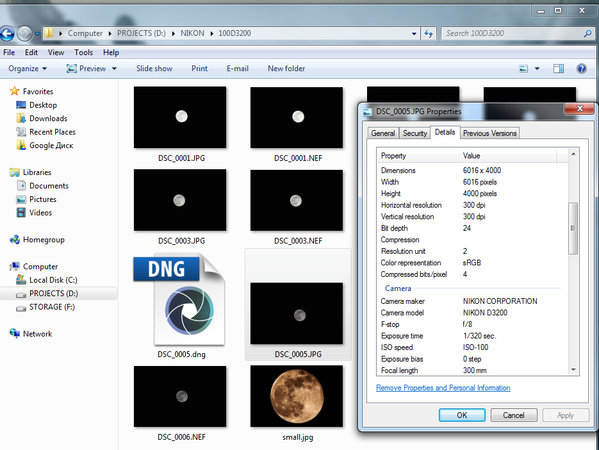Open the Help question mark icon
The width and height of the screenshot is (599, 450).
click(581, 69)
